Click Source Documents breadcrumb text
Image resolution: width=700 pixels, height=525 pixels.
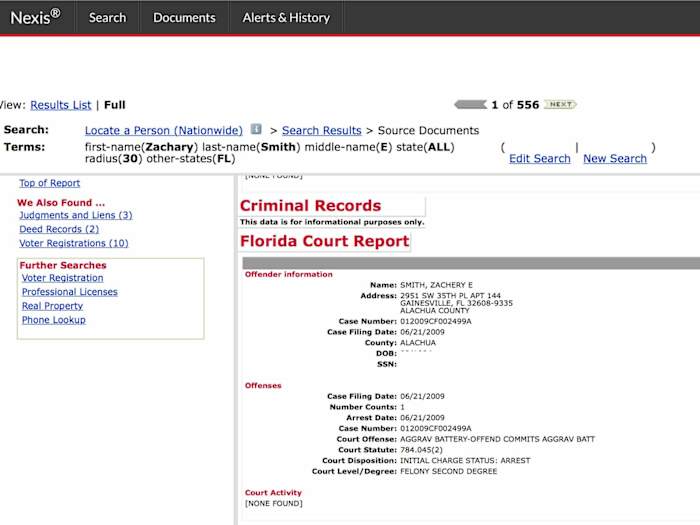tap(428, 130)
